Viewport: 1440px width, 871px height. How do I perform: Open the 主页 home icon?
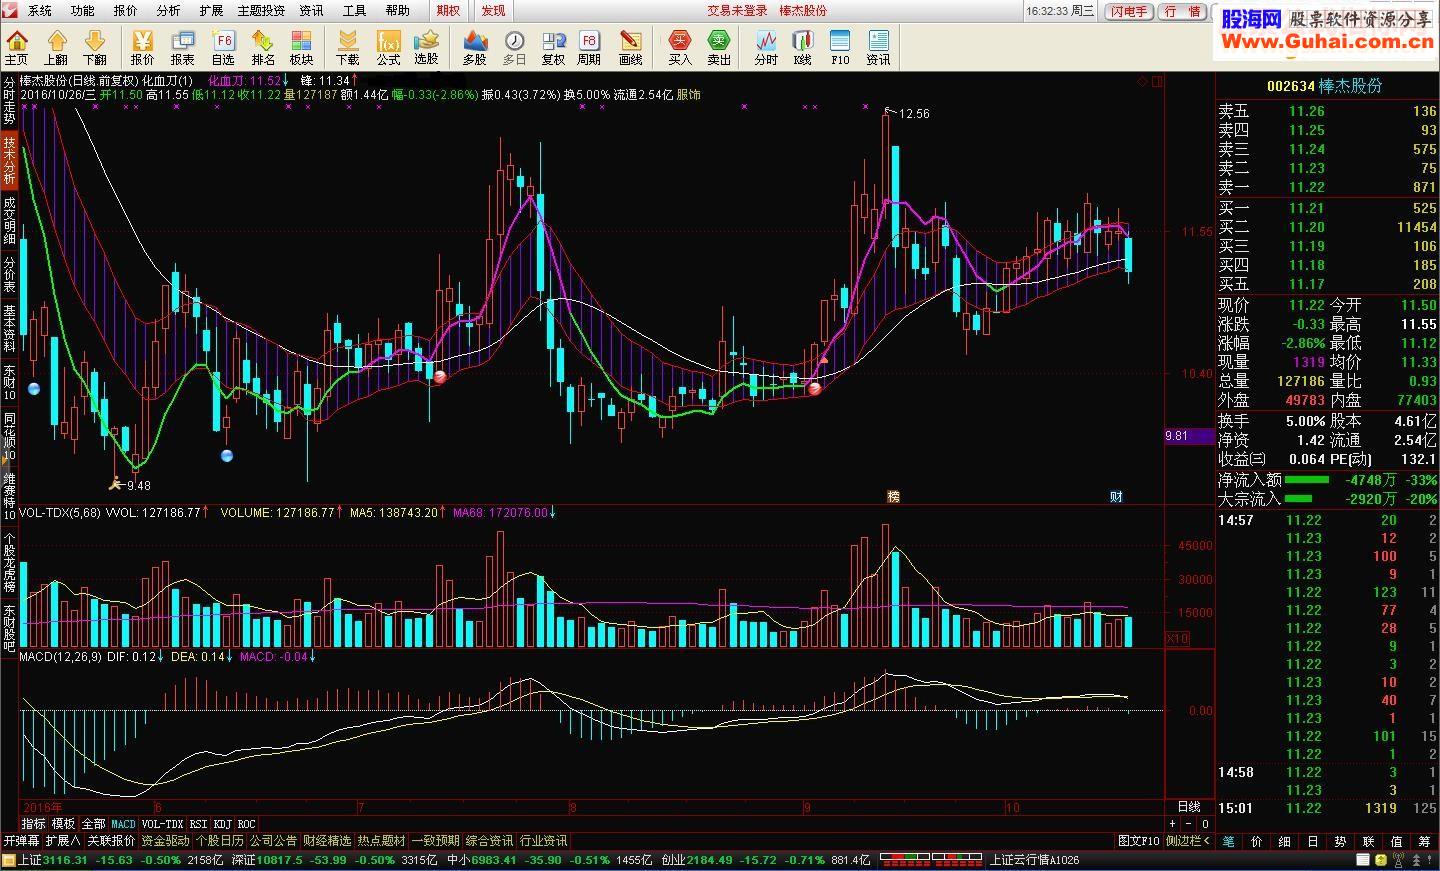tap(17, 47)
